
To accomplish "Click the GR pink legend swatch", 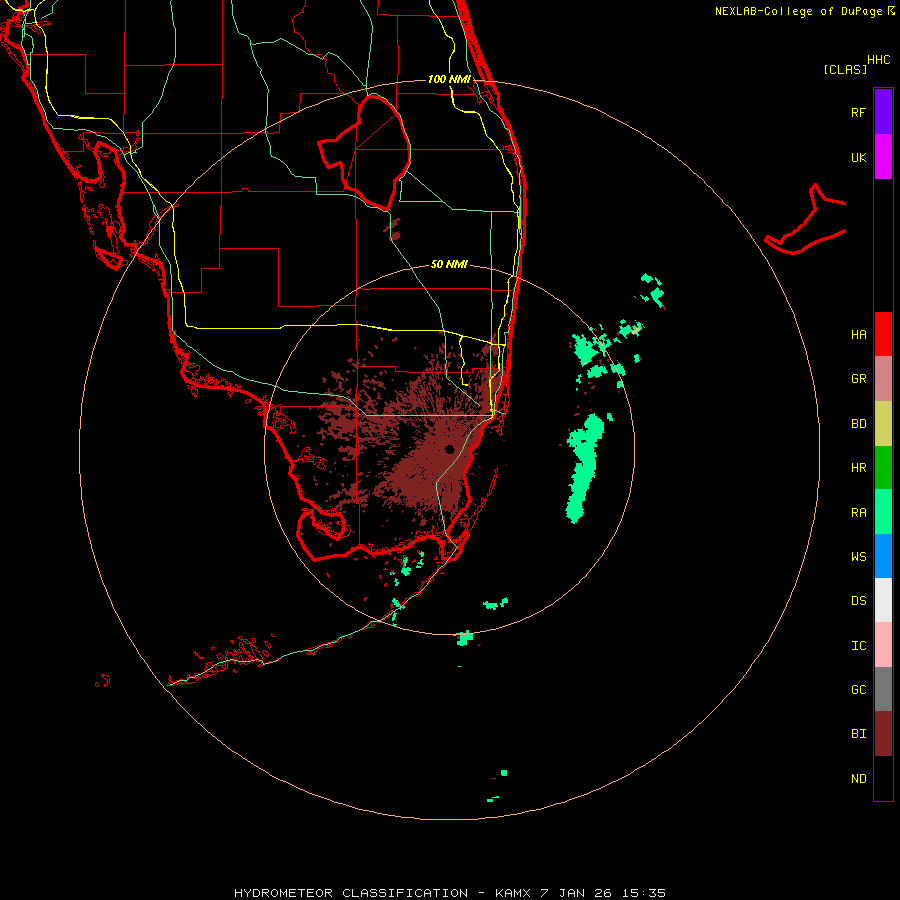I will pos(883,379).
